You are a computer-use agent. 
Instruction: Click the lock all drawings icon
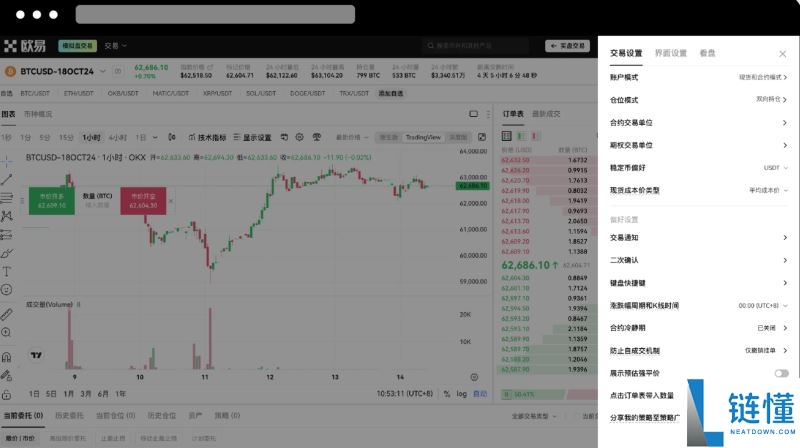(x=7, y=394)
